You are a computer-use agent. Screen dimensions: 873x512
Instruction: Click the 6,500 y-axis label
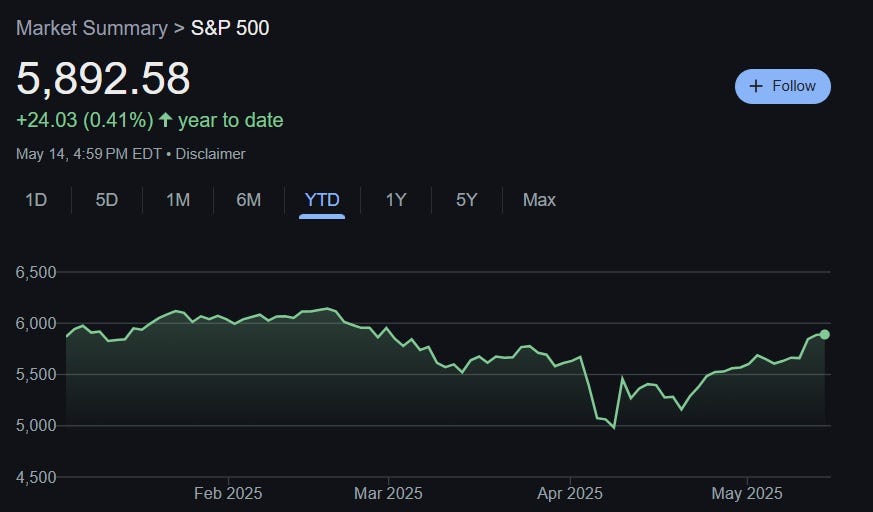click(x=36, y=272)
